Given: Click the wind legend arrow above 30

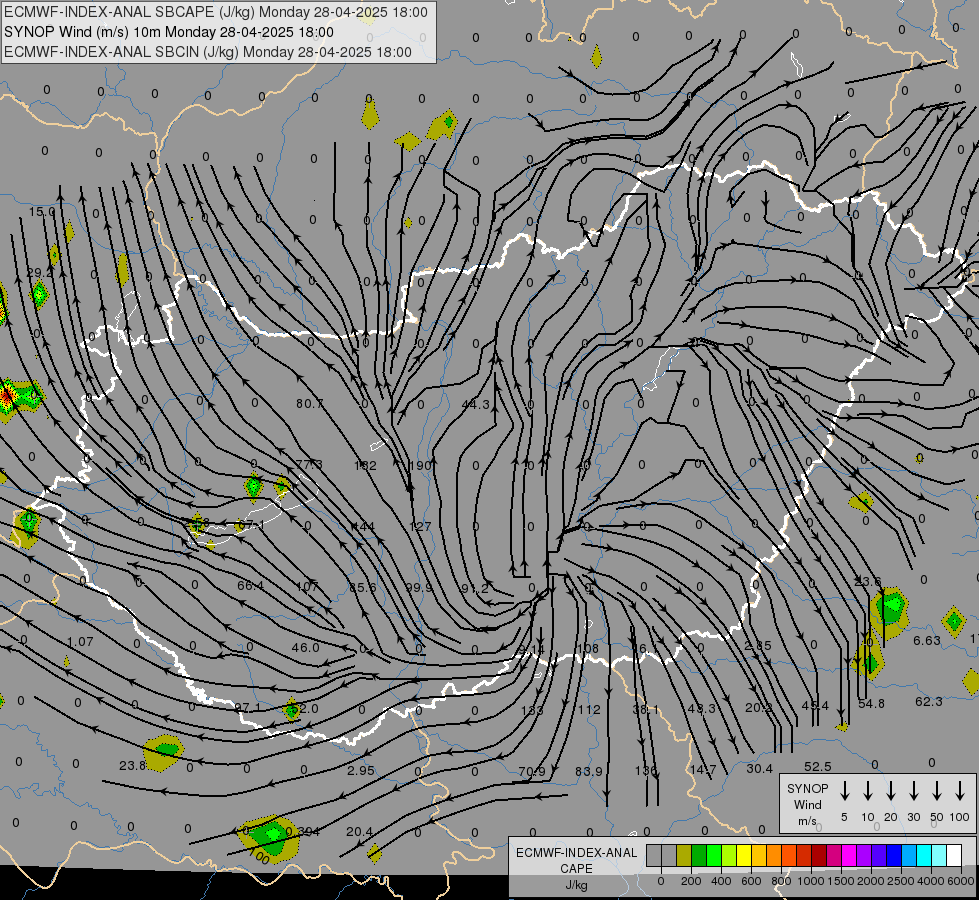Looking at the screenshot, I should click(913, 791).
